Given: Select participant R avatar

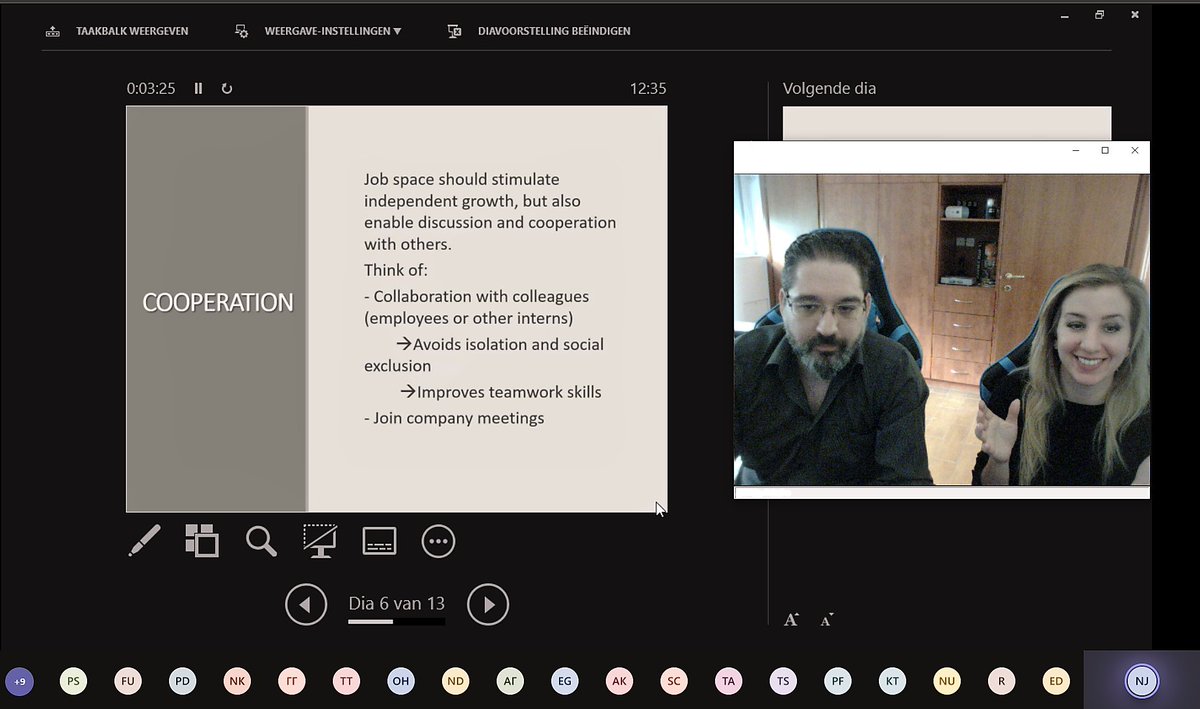Looking at the screenshot, I should (x=1001, y=682).
